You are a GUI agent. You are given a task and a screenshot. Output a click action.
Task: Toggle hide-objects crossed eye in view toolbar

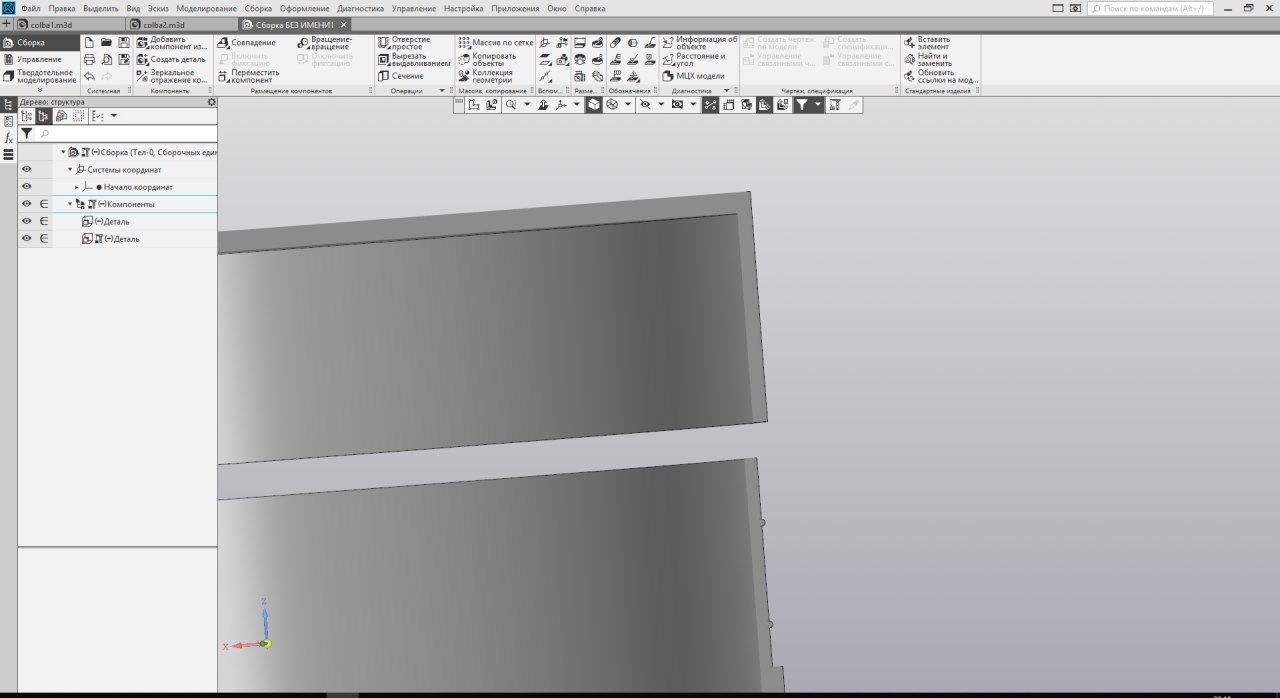tap(645, 104)
